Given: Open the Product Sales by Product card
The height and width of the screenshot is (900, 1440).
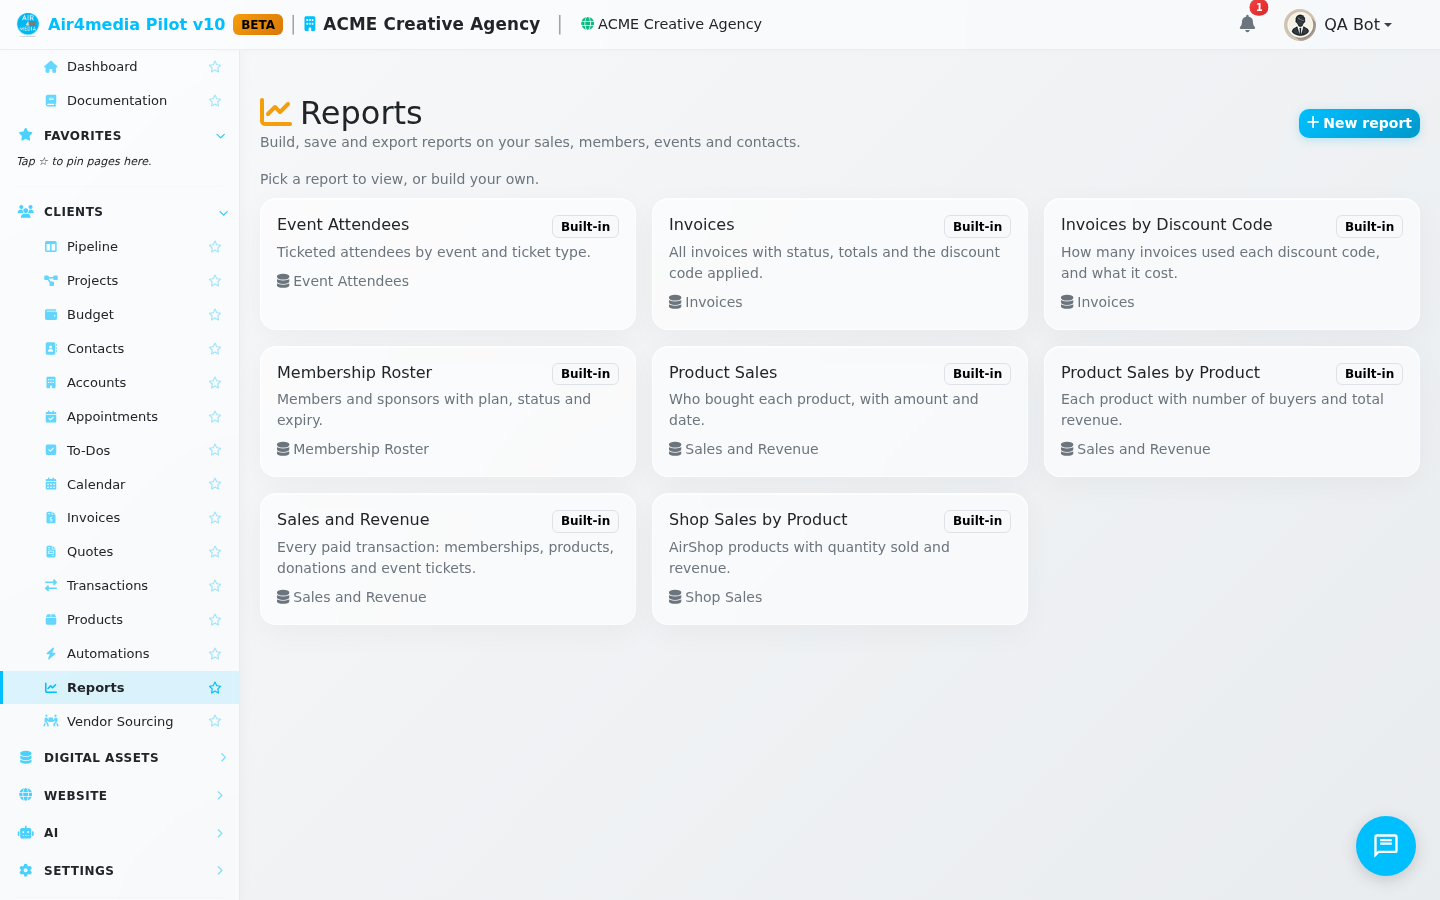Looking at the screenshot, I should [x=1232, y=411].
